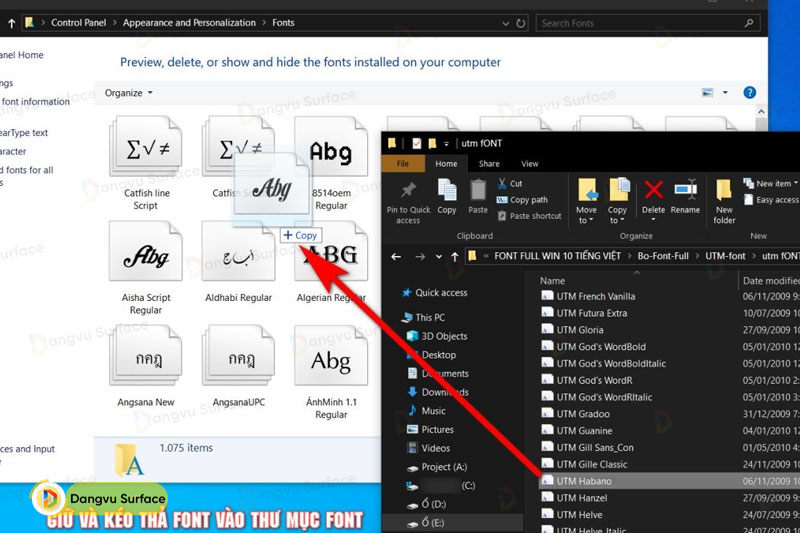Open the view options dropdown arrow
The width and height of the screenshot is (800, 533).
pyautogui.click(x=725, y=92)
